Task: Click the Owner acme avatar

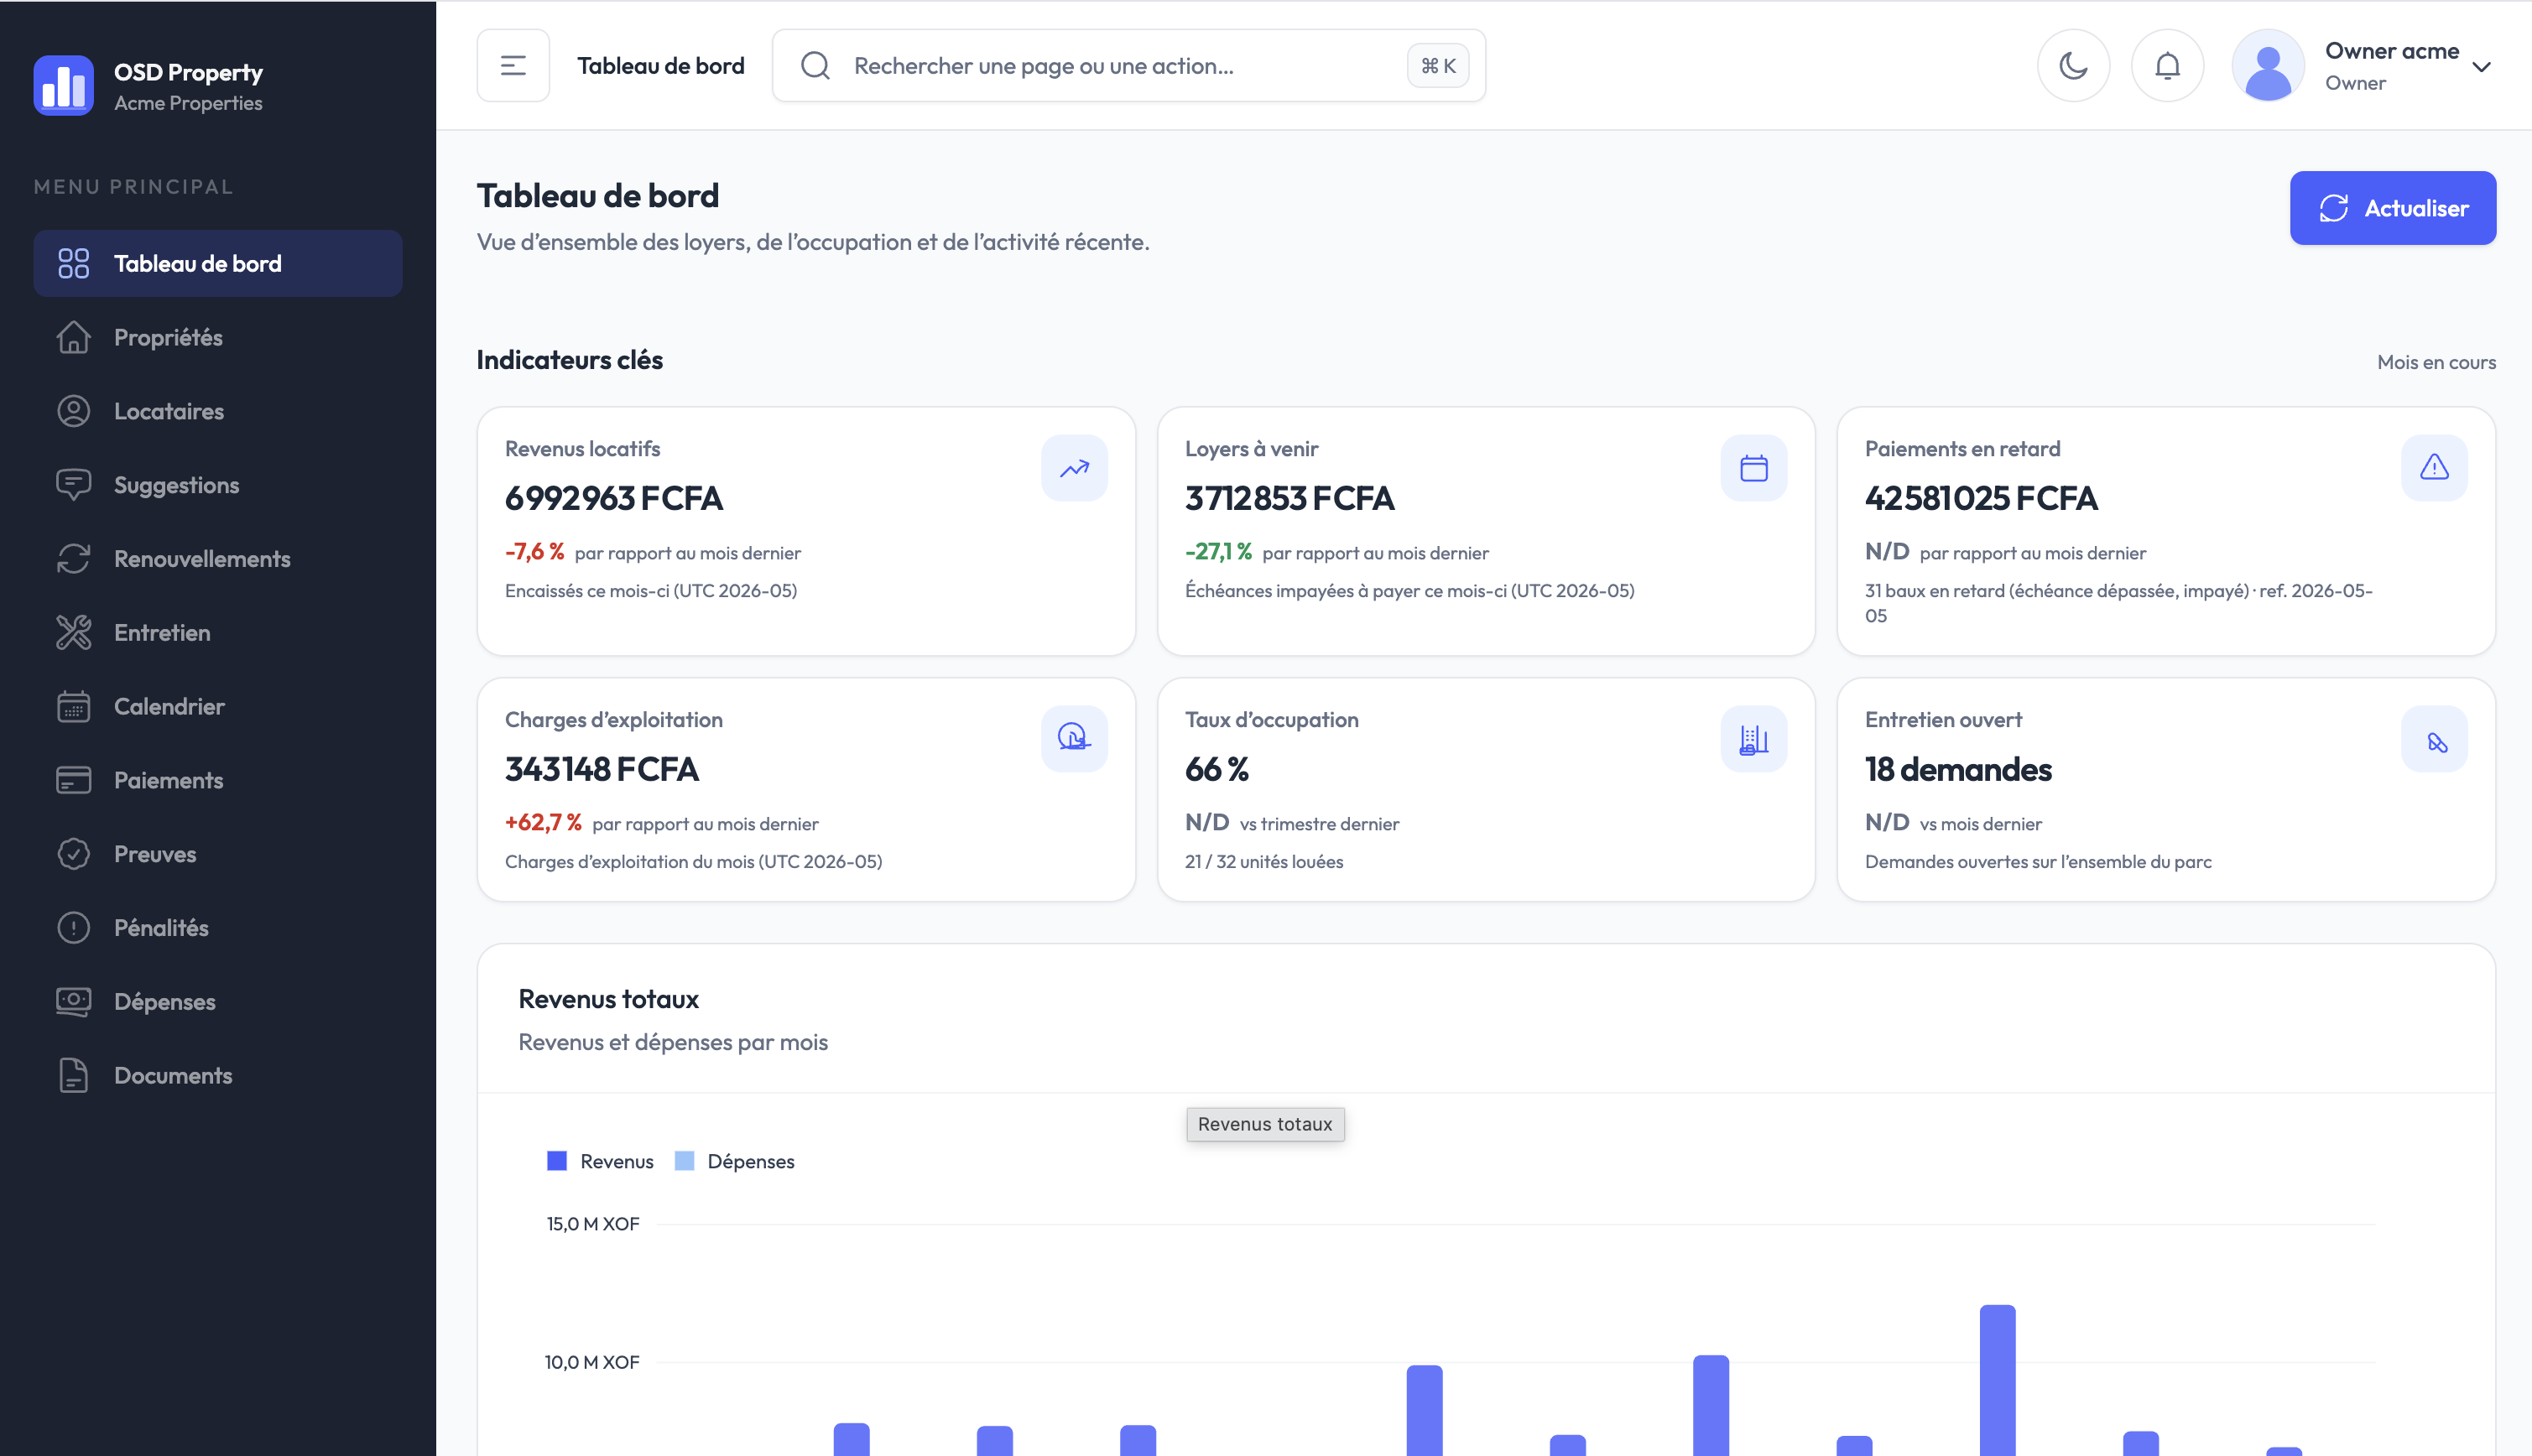Action: coord(2268,66)
